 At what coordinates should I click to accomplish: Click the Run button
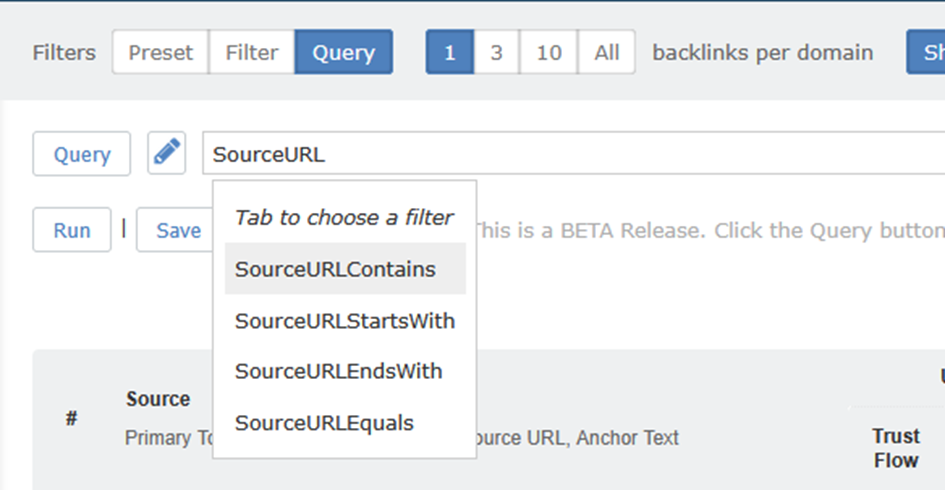(x=72, y=230)
